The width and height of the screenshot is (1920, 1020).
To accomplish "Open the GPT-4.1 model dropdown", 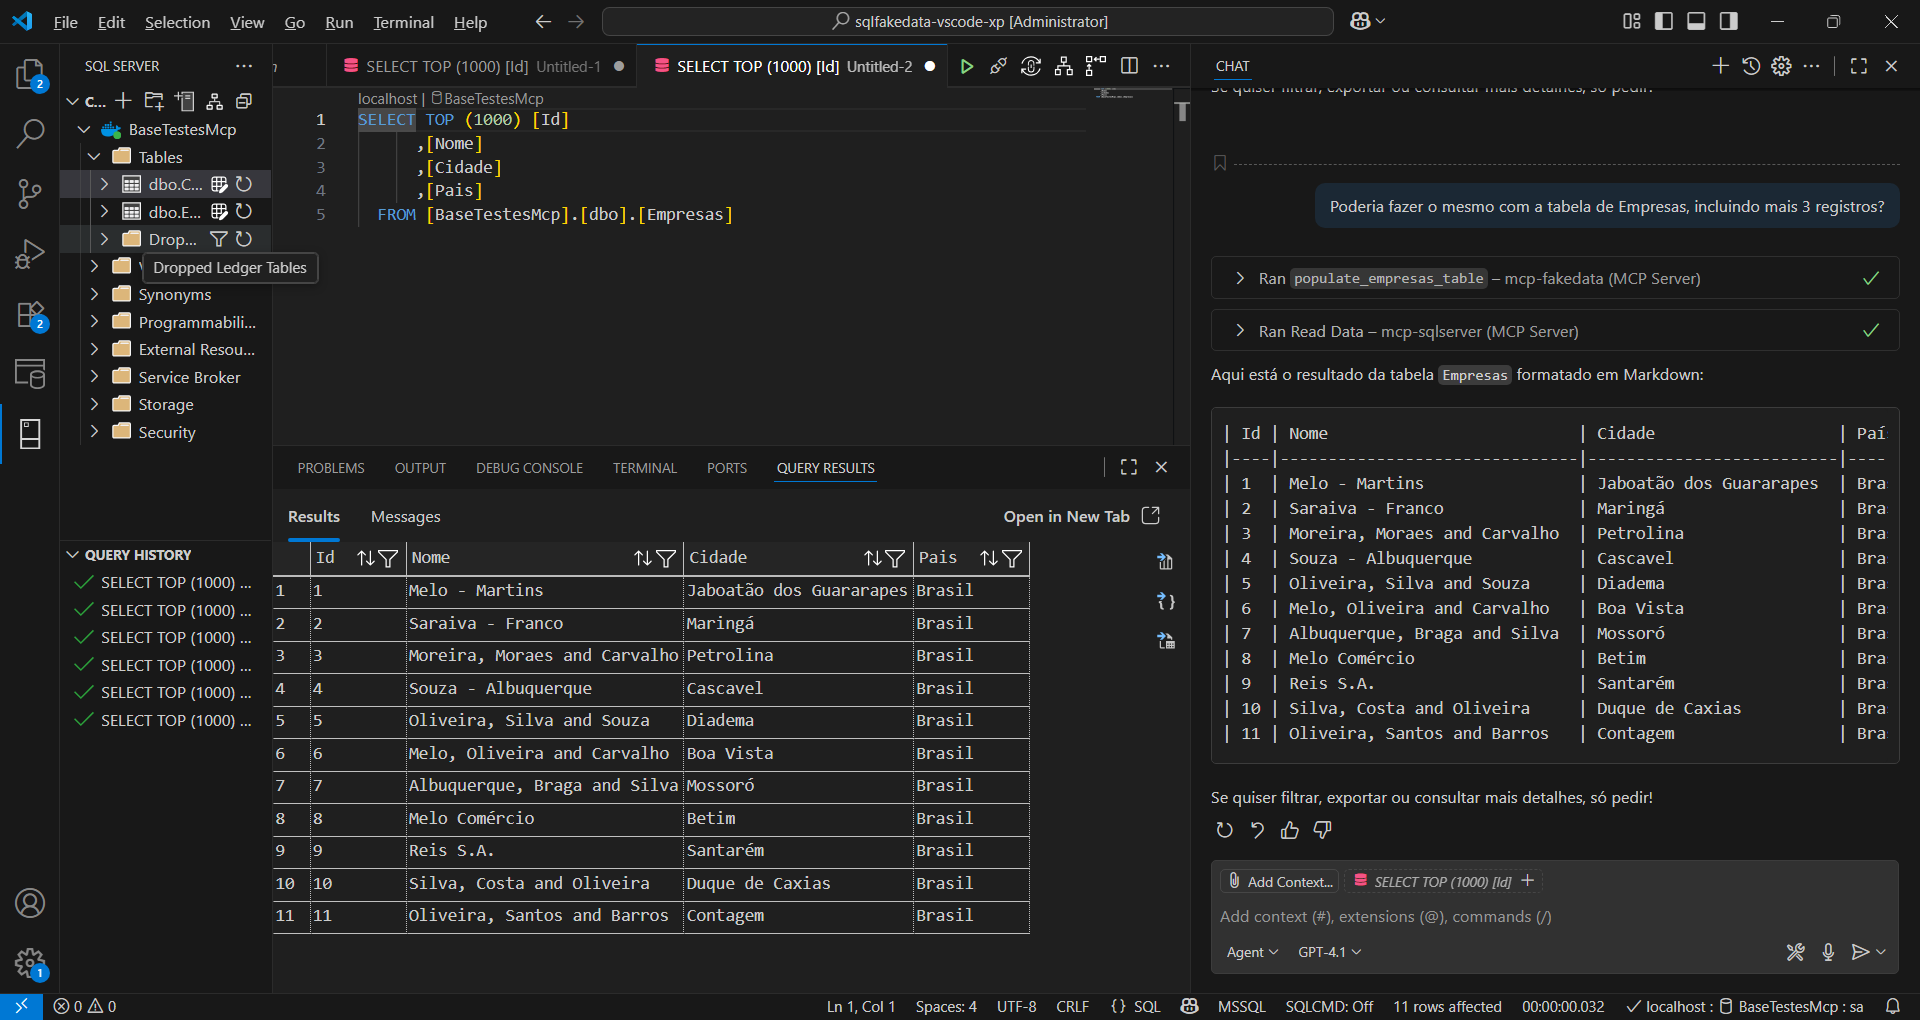I will click(1329, 952).
